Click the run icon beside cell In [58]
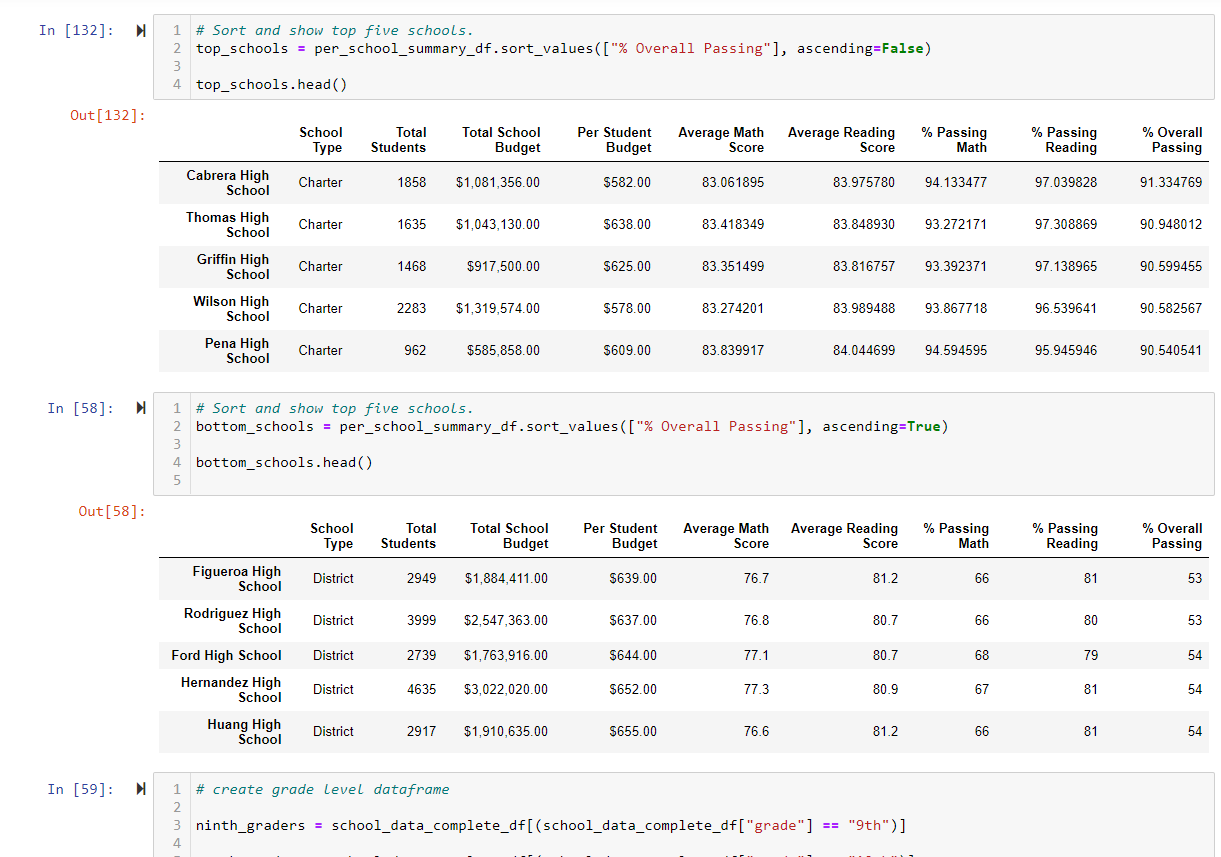 click(140, 408)
